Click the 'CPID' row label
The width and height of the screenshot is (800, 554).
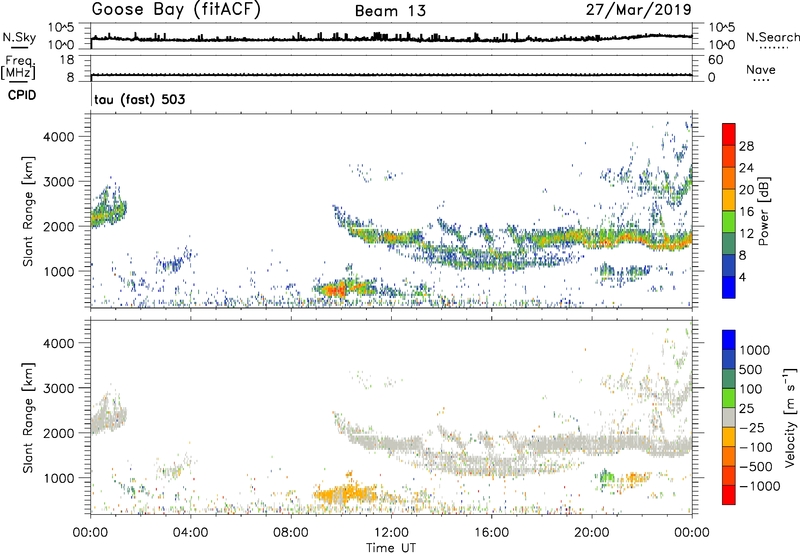22,95
